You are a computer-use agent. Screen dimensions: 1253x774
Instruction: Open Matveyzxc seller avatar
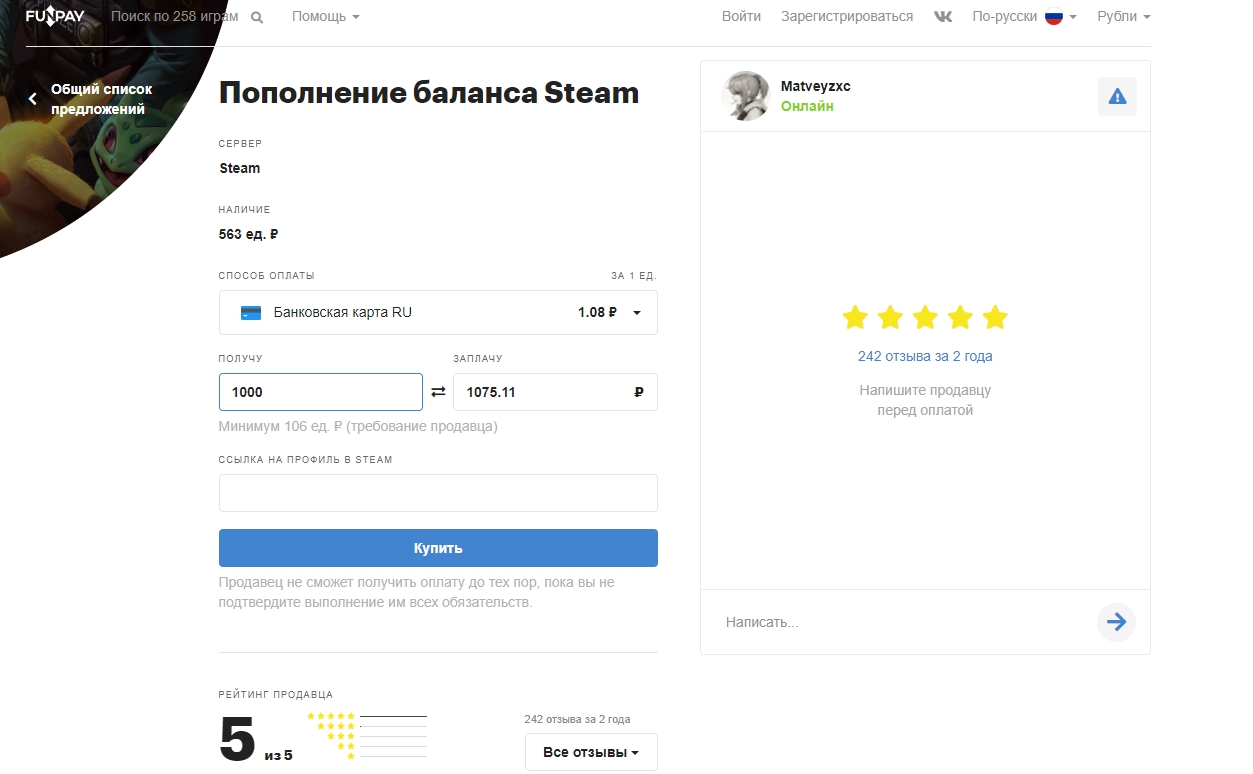coord(745,96)
